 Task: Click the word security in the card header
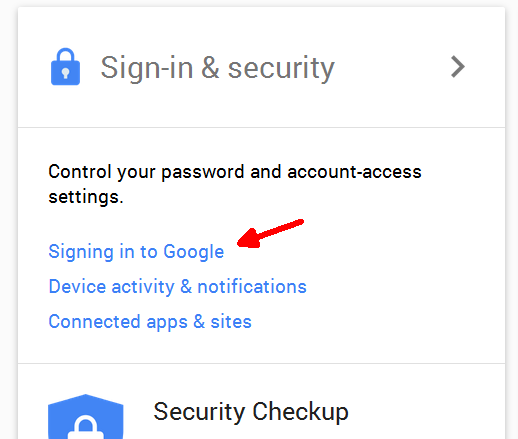[281, 68]
